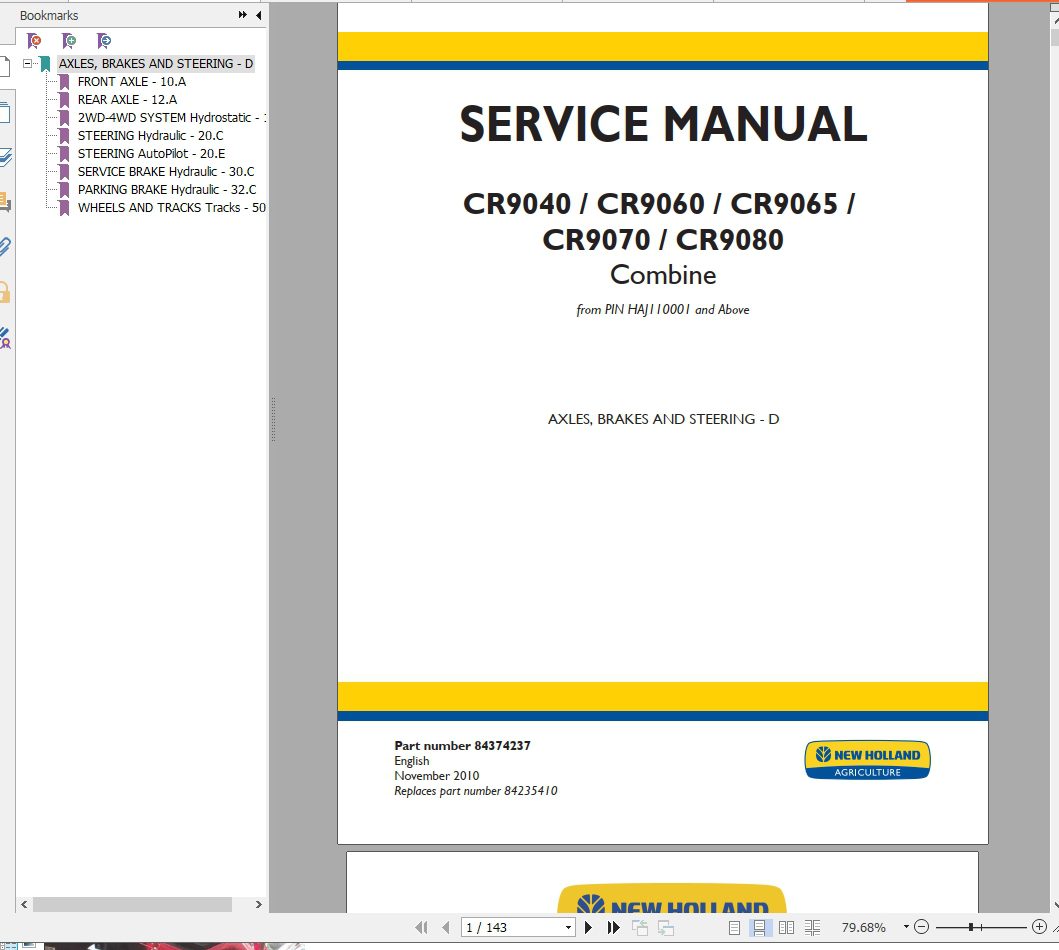Switch to facing pages view
This screenshot has height=950, width=1059.
click(x=786, y=928)
